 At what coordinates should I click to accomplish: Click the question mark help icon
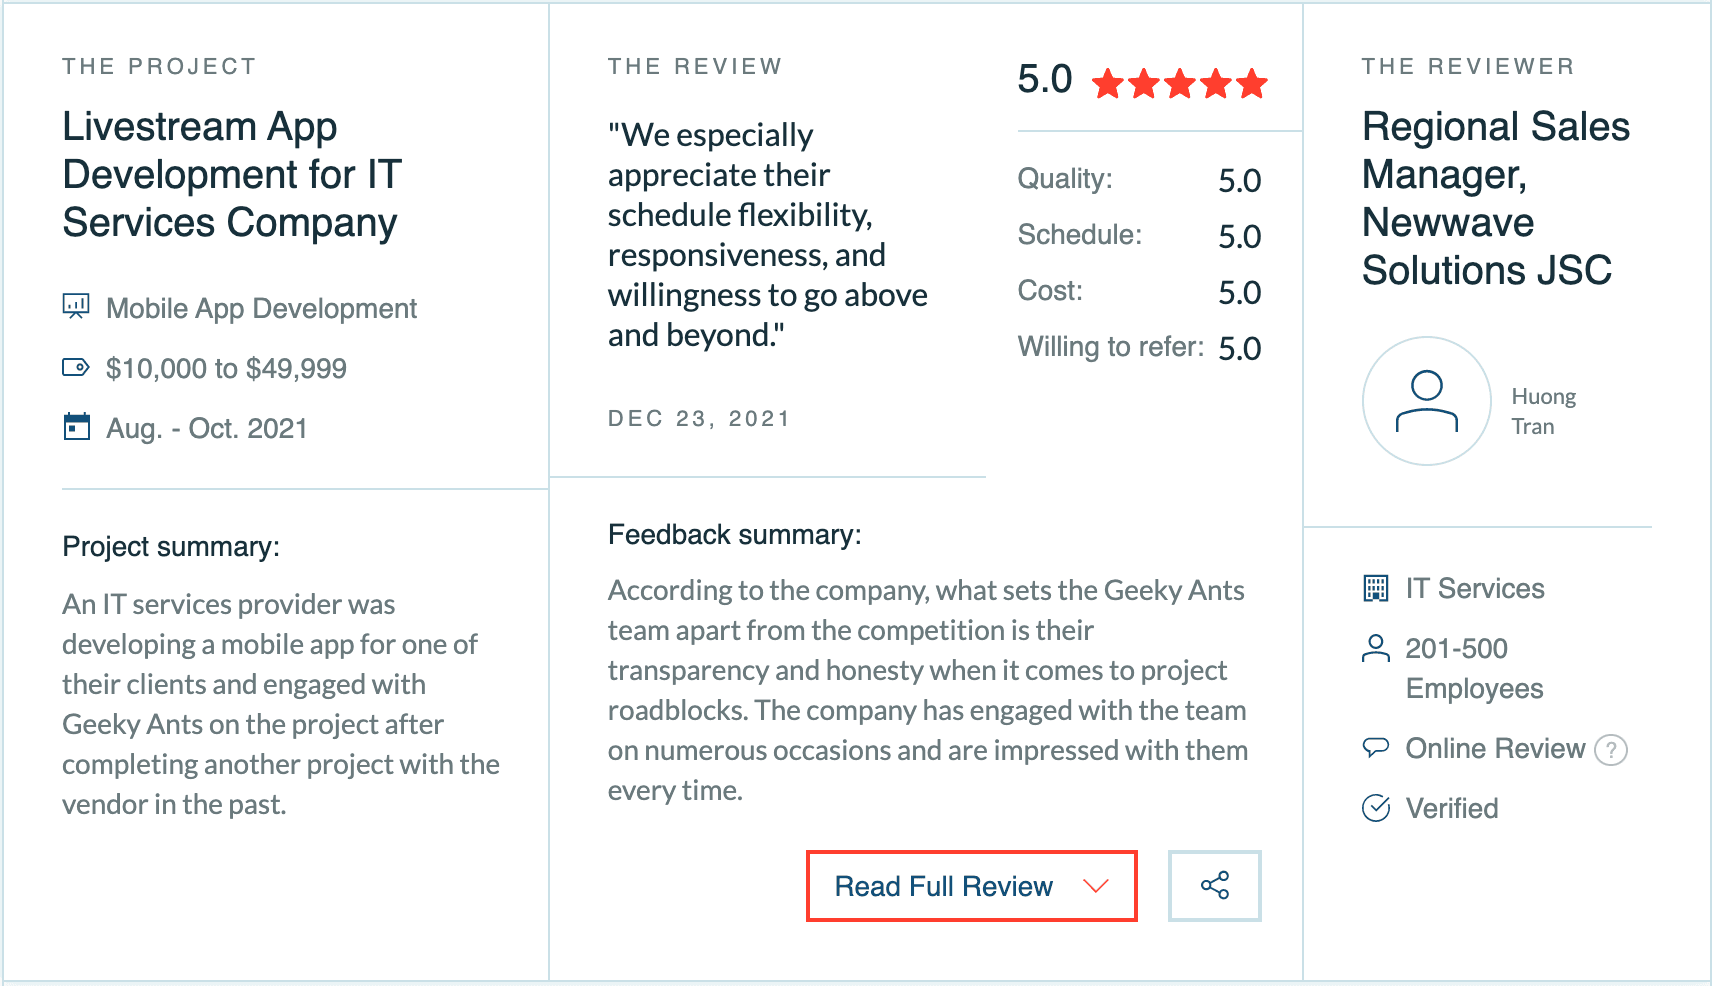1610,749
